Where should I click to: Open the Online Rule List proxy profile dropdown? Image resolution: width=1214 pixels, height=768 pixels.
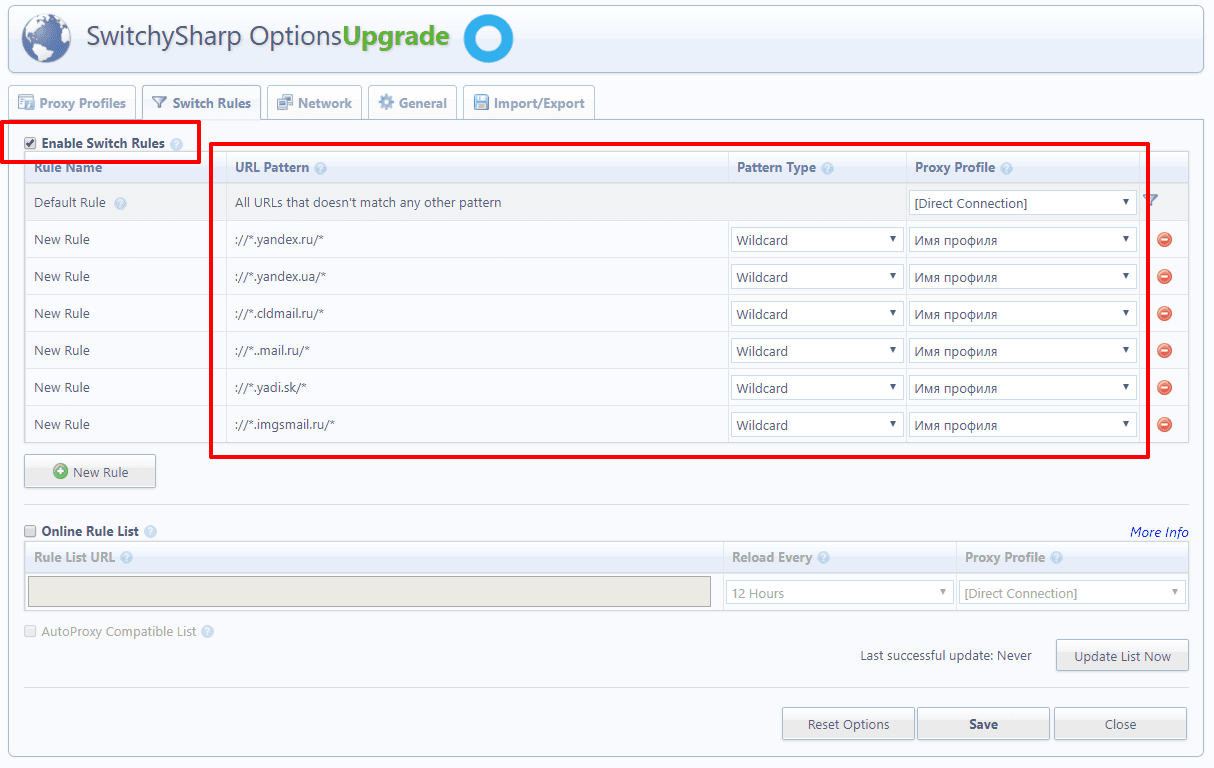tap(1072, 593)
